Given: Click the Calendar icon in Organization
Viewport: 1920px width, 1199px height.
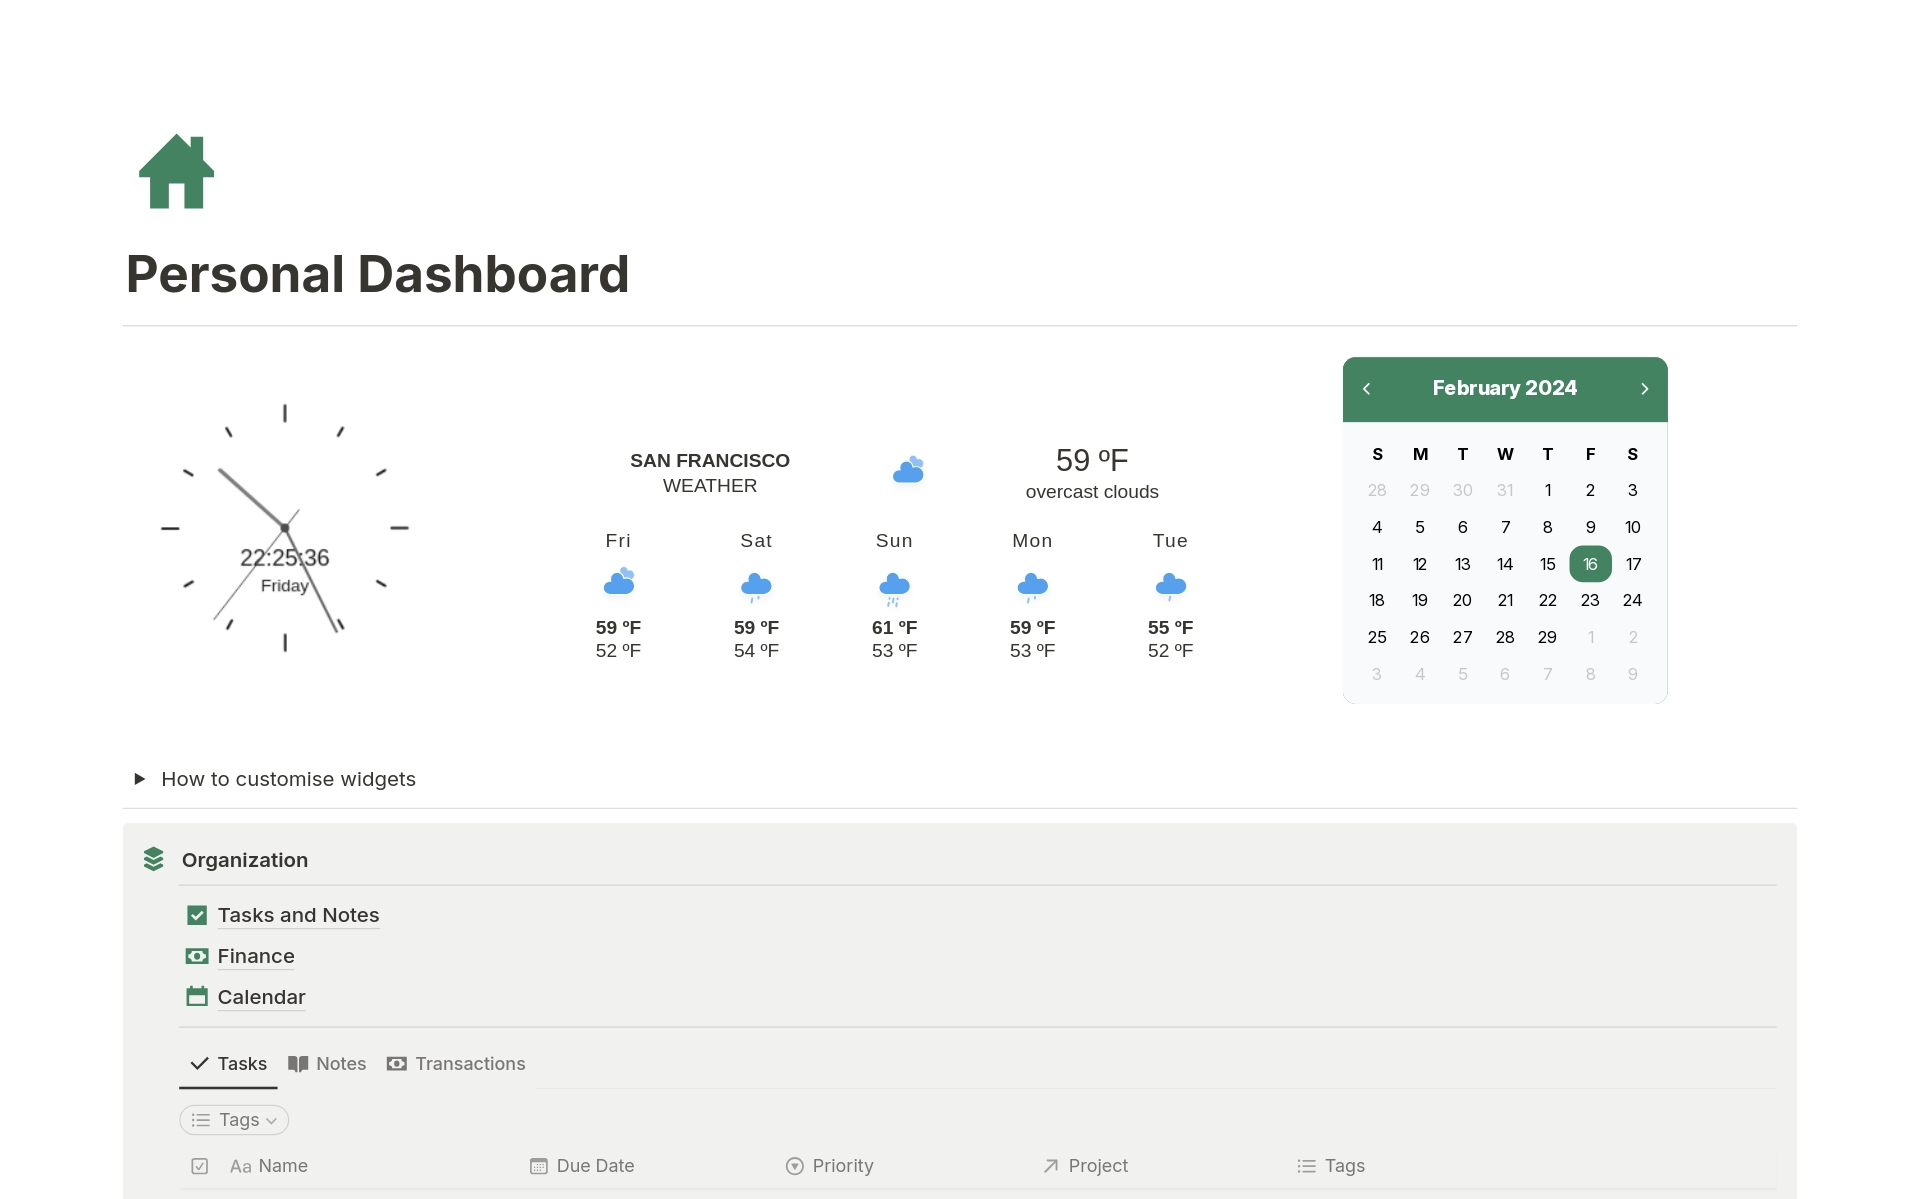Looking at the screenshot, I should click(x=196, y=995).
